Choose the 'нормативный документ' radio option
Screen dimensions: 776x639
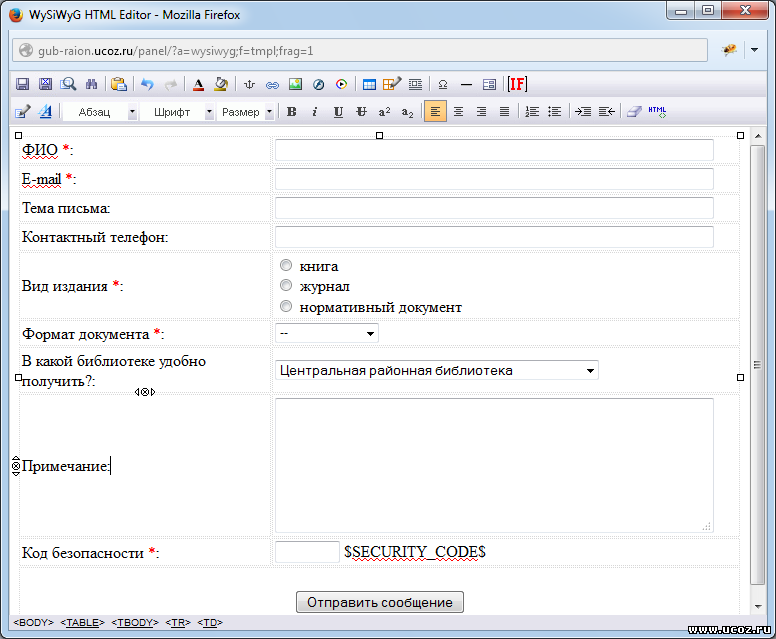tap(286, 307)
